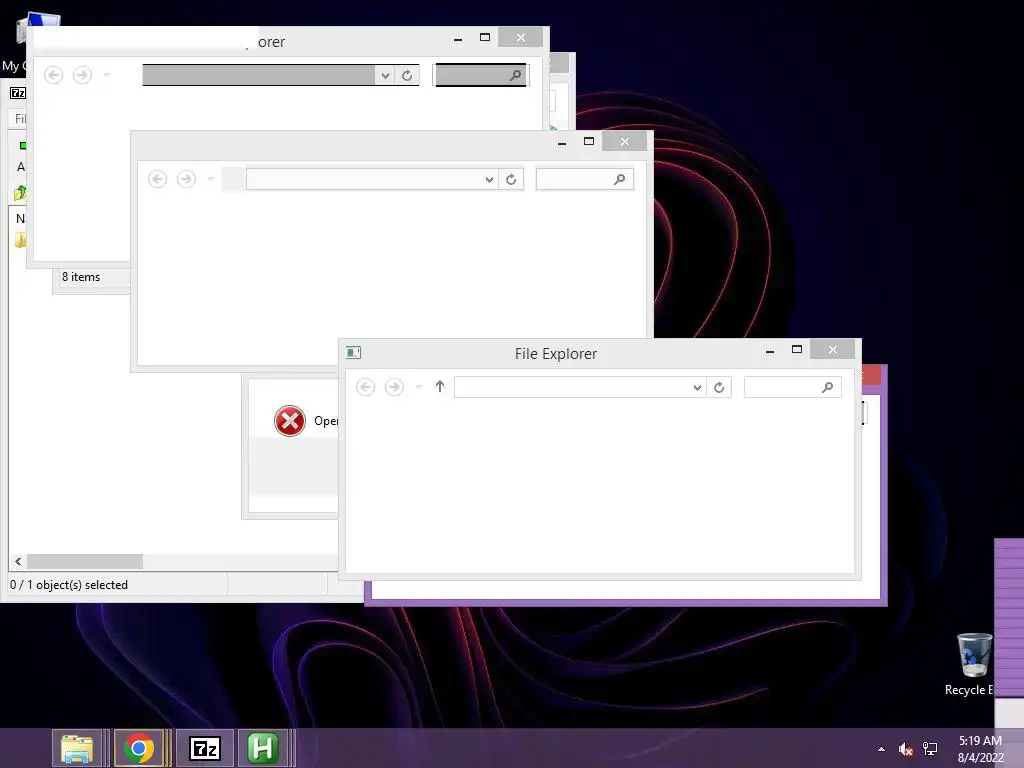Refresh the titled File Explorer window
Image resolution: width=1024 pixels, height=768 pixels.
pos(719,387)
